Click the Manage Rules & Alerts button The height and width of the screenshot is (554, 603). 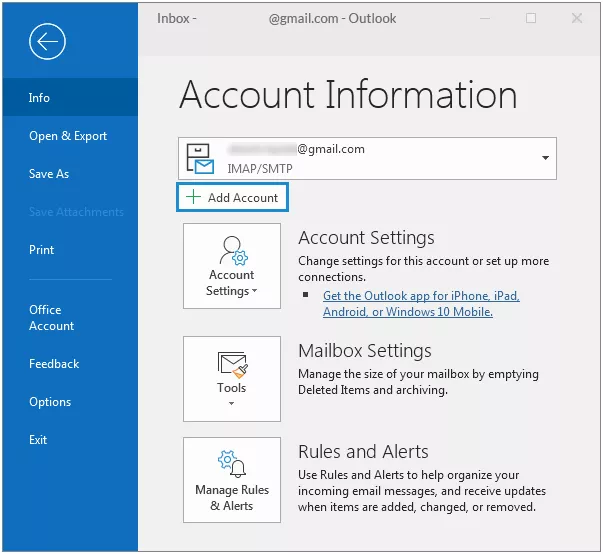click(232, 480)
